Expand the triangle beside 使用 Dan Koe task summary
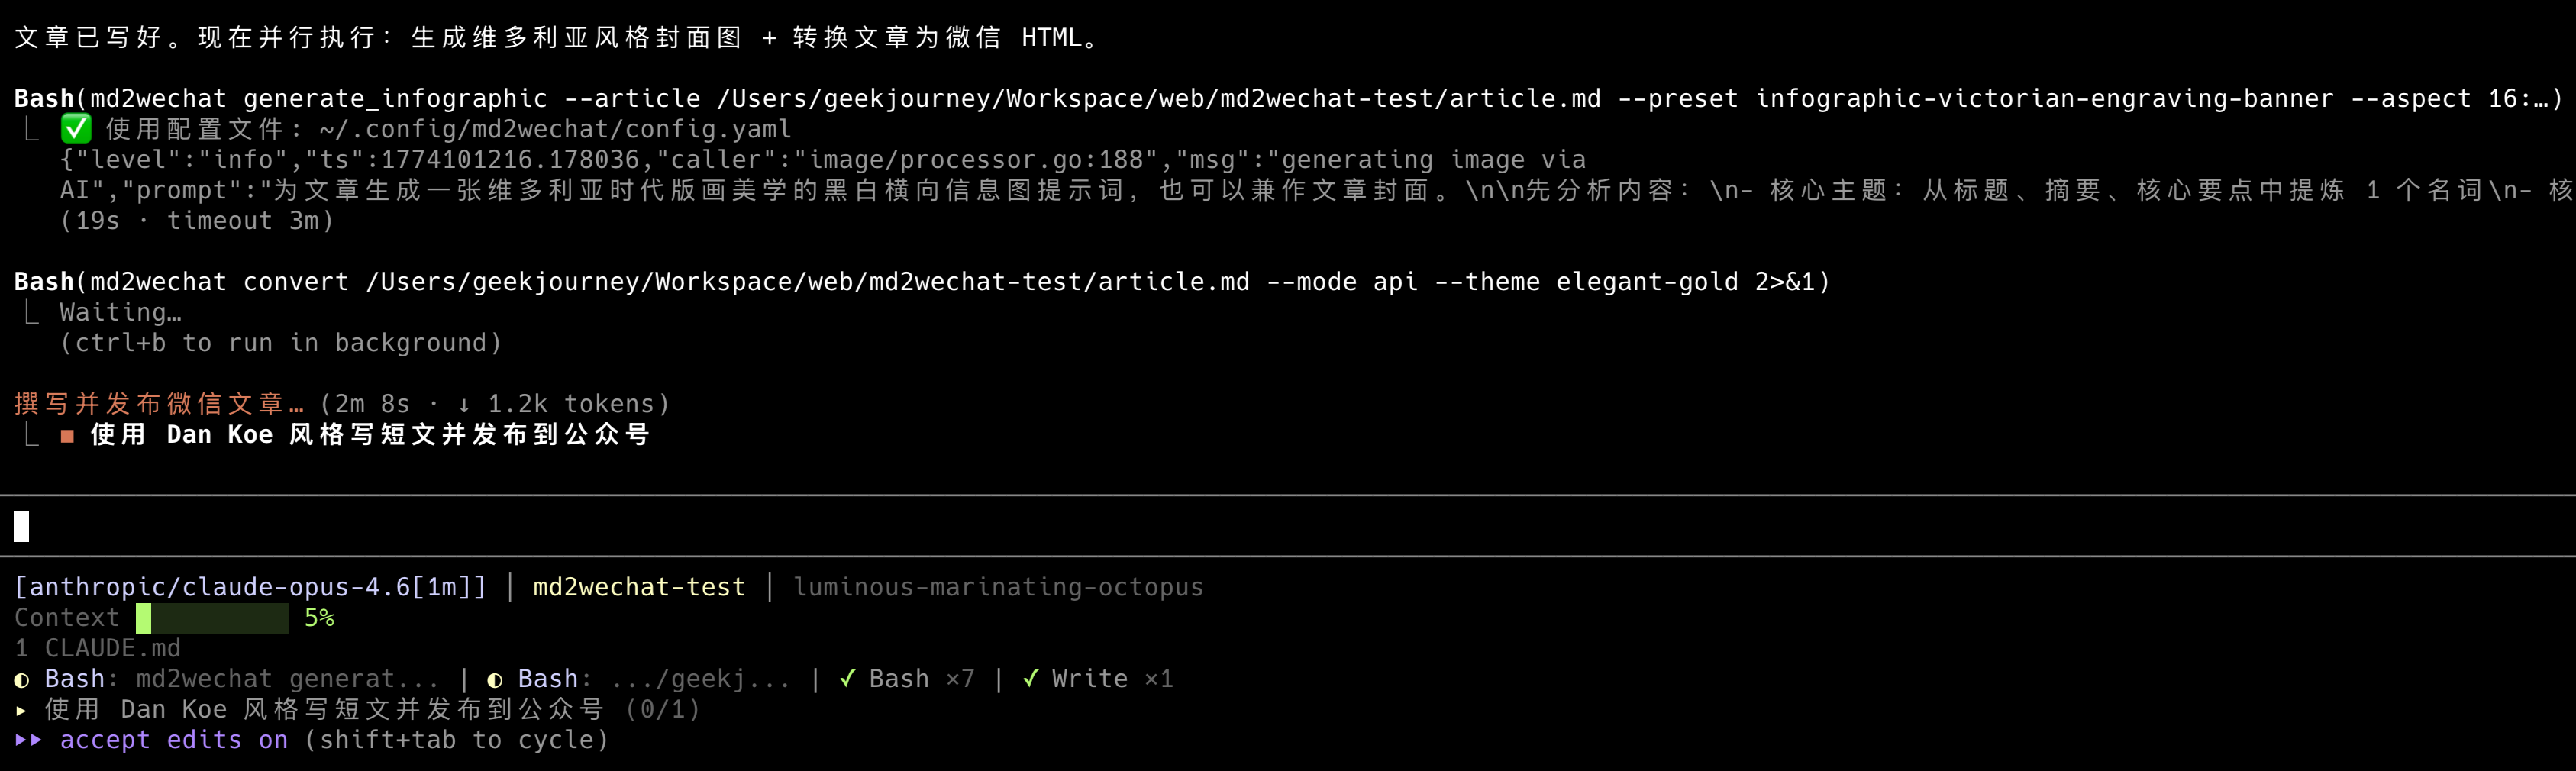2576x771 pixels. [22, 710]
